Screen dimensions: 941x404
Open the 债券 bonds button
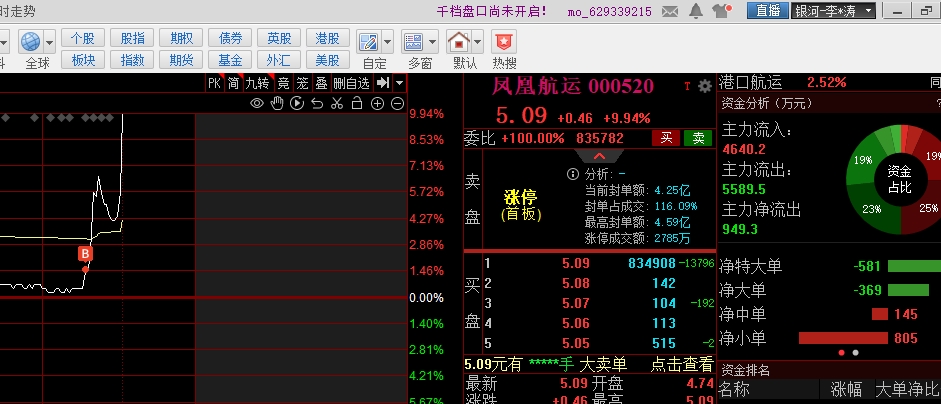230,38
